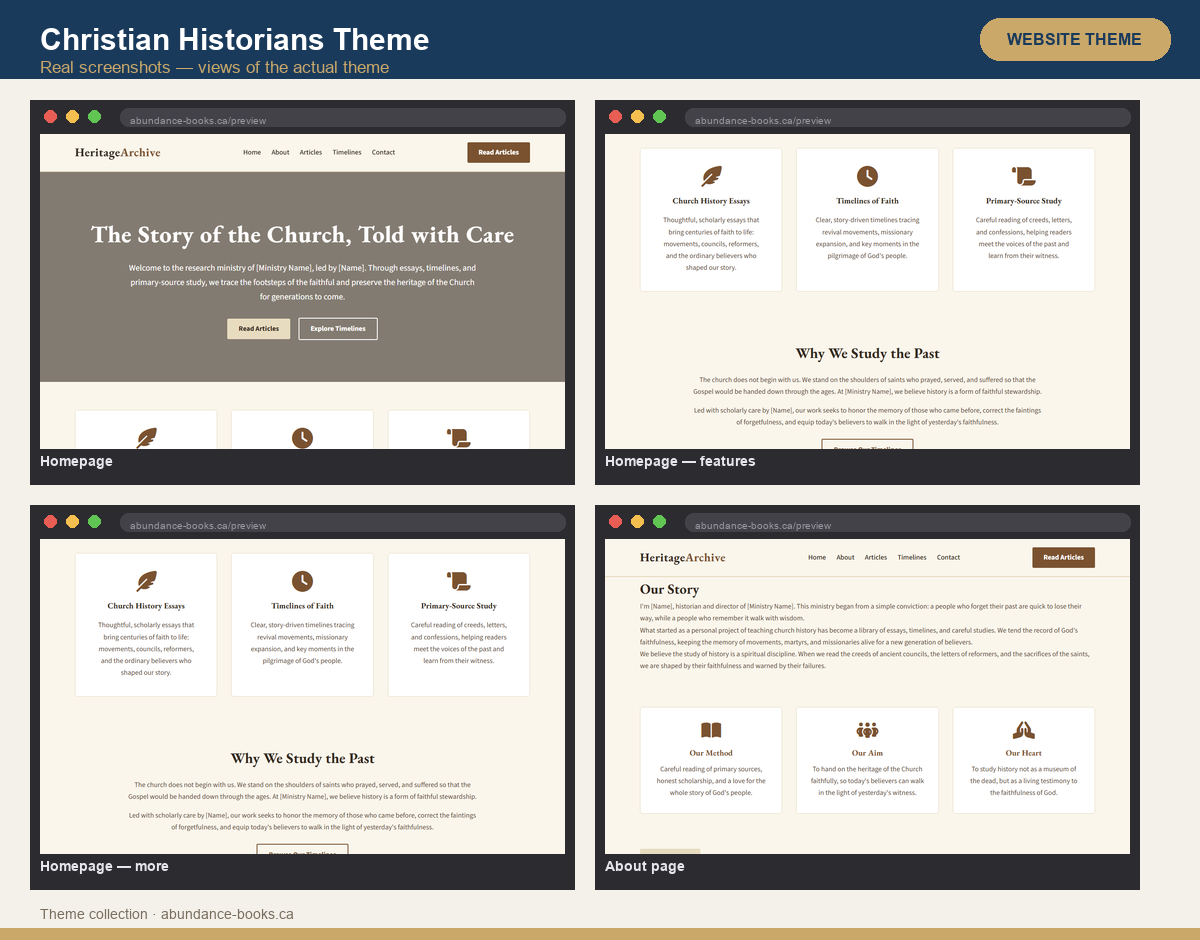
Task: Select Contact in About page screenshot navigation
Action: (948, 557)
